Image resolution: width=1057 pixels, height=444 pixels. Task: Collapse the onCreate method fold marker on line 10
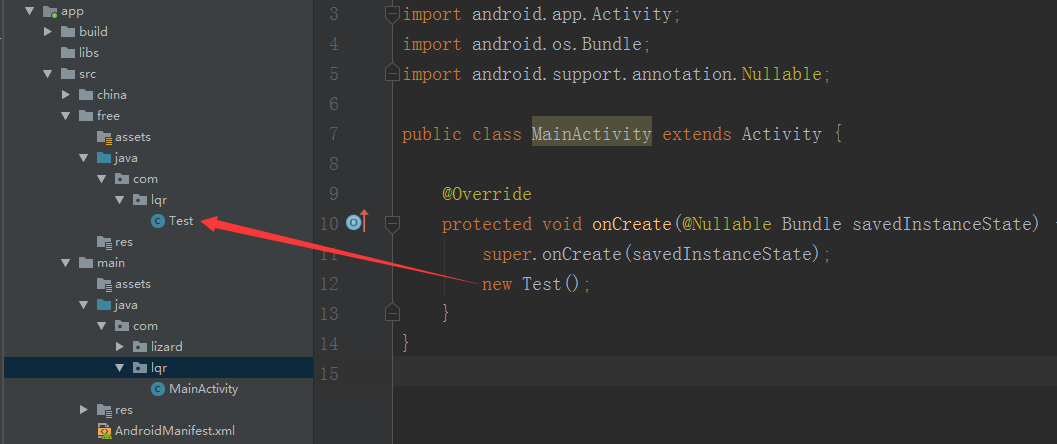(x=392, y=223)
